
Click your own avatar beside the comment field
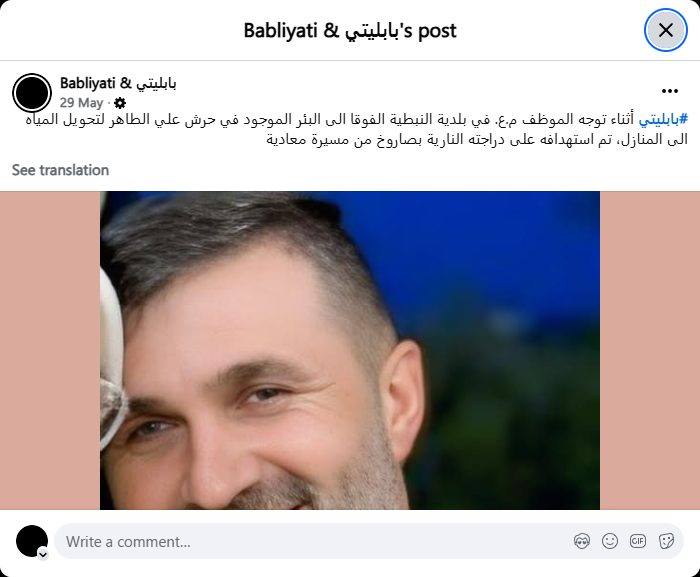pos(32,541)
